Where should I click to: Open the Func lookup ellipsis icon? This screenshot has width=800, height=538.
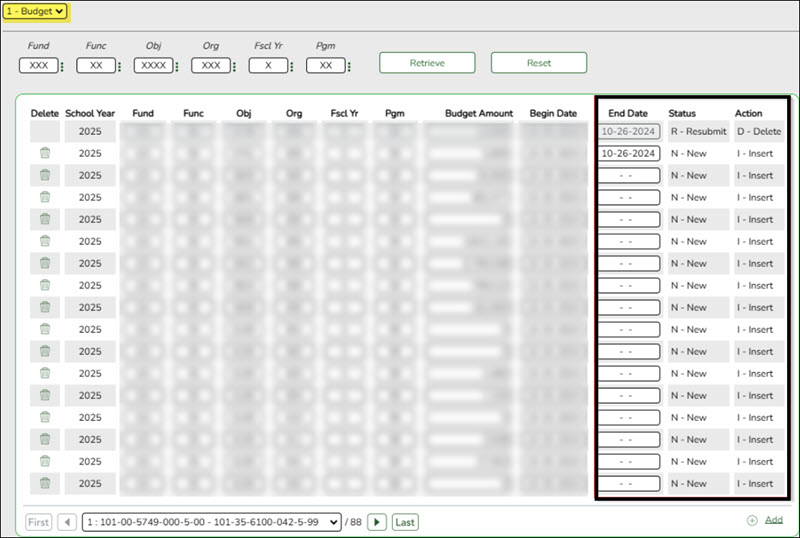coord(120,67)
